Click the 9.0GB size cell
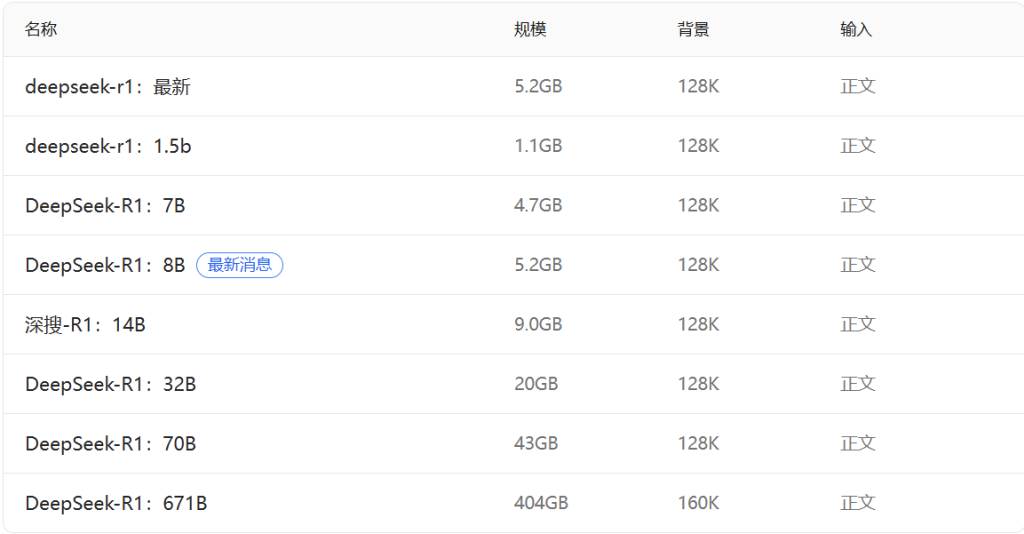Screen dimensions: 1024x534 pyautogui.click(x=538, y=325)
